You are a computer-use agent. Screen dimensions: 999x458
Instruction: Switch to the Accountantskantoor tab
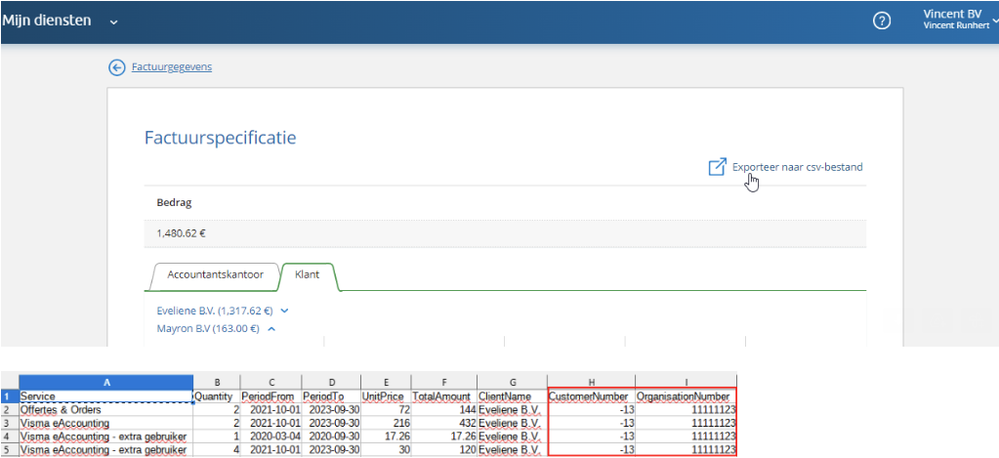coord(215,275)
